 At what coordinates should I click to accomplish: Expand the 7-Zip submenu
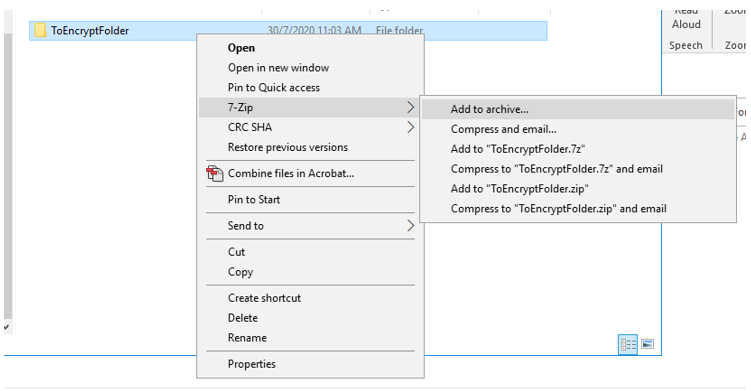click(x=310, y=107)
